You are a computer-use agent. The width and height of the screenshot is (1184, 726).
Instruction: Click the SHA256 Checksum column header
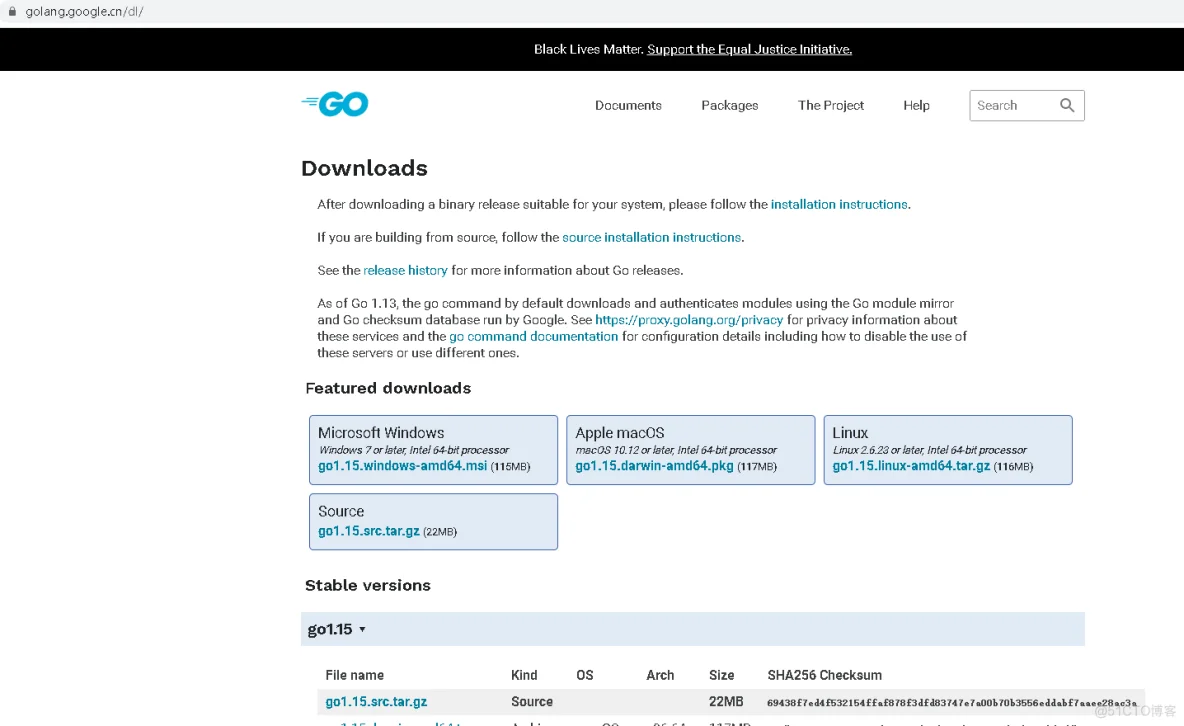(825, 675)
